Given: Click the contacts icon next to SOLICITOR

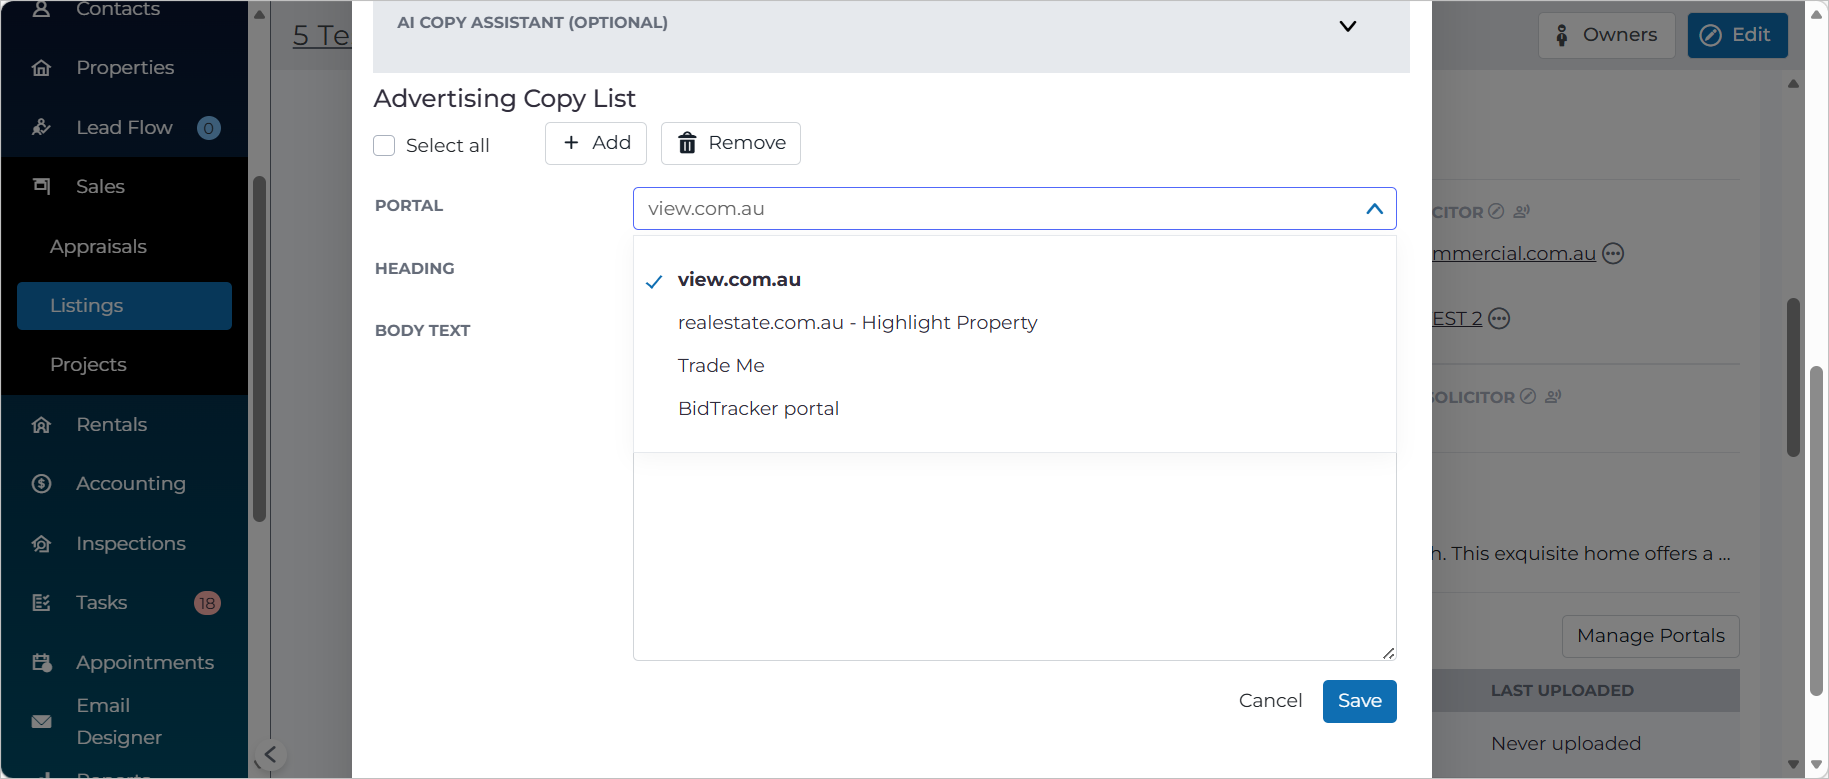Looking at the screenshot, I should coord(1553,397).
